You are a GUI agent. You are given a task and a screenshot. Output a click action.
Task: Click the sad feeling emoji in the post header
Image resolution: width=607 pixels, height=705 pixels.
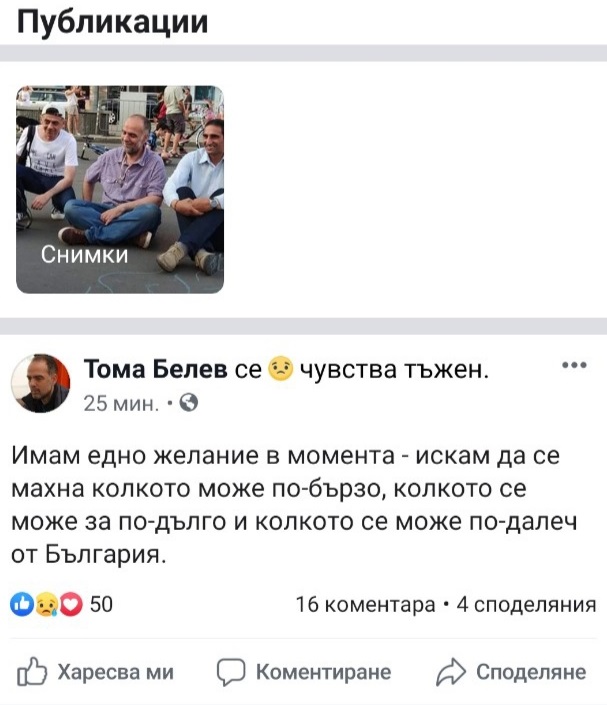click(x=280, y=369)
